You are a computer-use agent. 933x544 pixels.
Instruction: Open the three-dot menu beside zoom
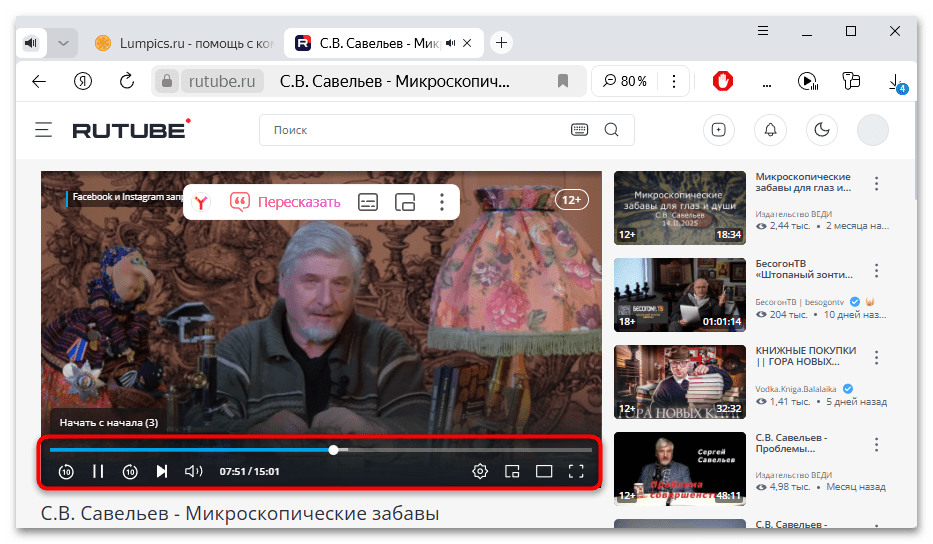[x=674, y=81]
